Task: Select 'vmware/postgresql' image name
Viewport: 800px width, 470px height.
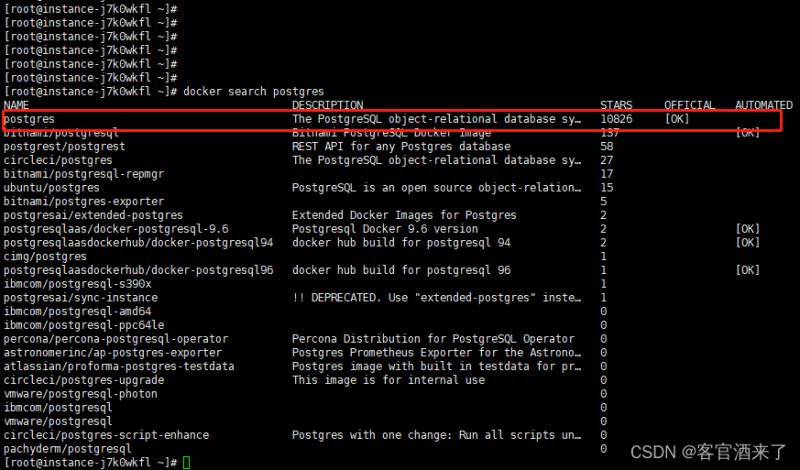Action: [58, 423]
